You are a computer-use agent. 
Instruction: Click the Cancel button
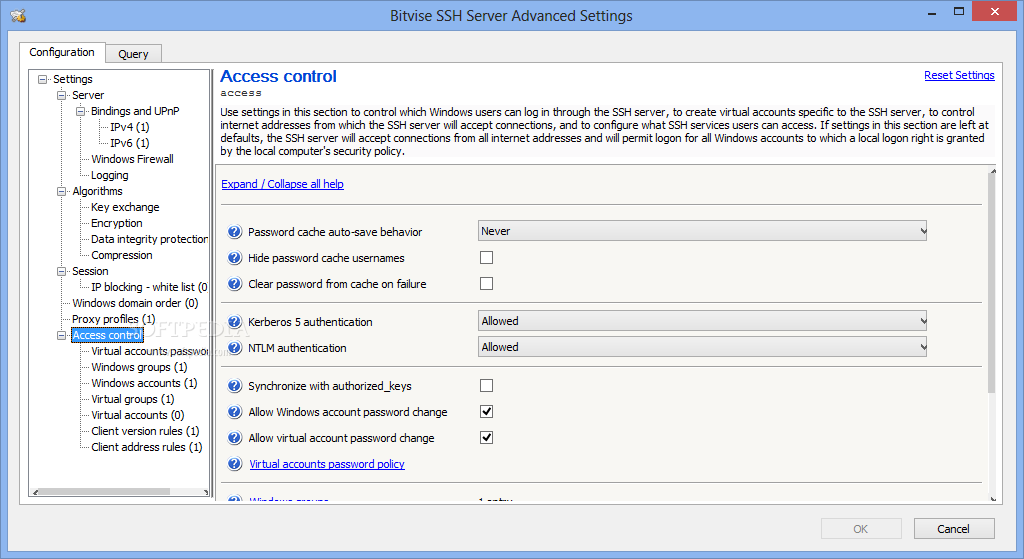pos(953,529)
